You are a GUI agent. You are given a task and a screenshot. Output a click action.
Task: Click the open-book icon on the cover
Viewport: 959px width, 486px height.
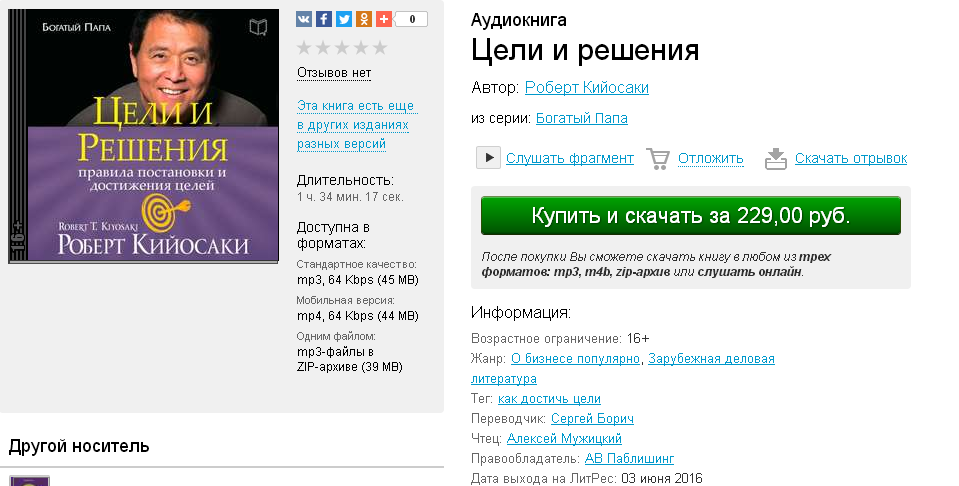click(258, 27)
